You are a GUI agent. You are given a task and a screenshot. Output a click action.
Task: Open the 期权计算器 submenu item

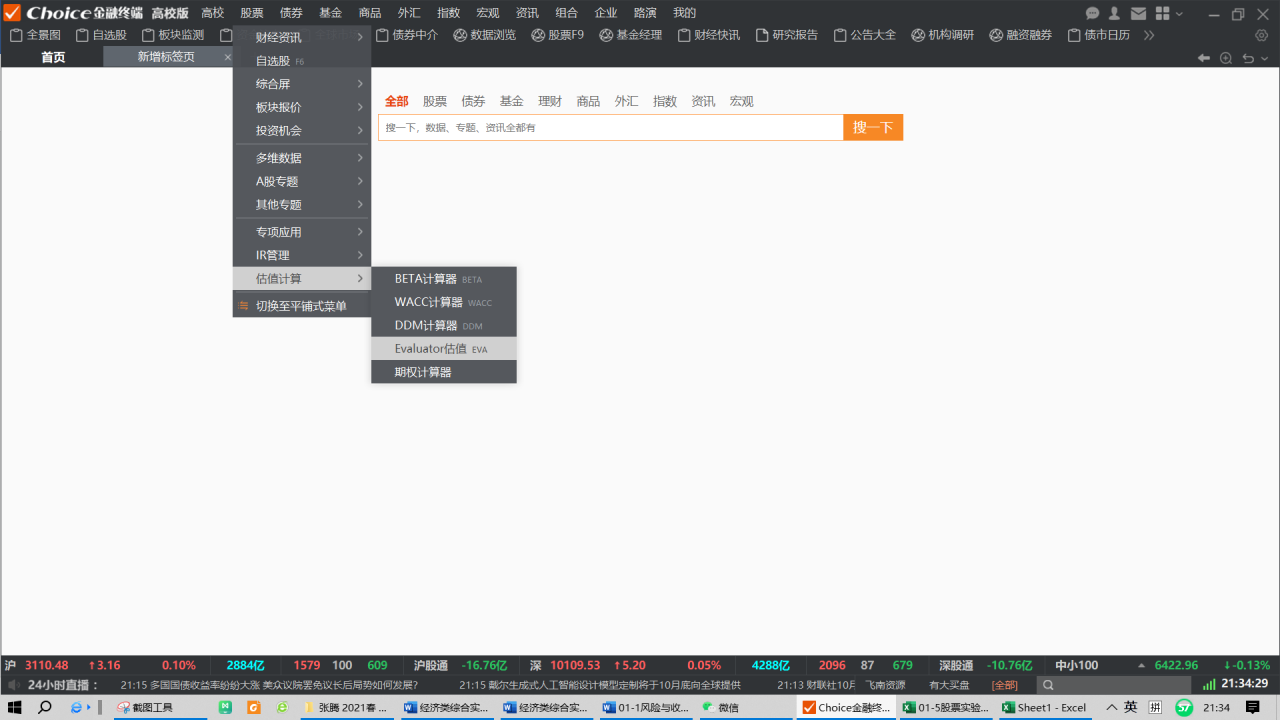[444, 372]
